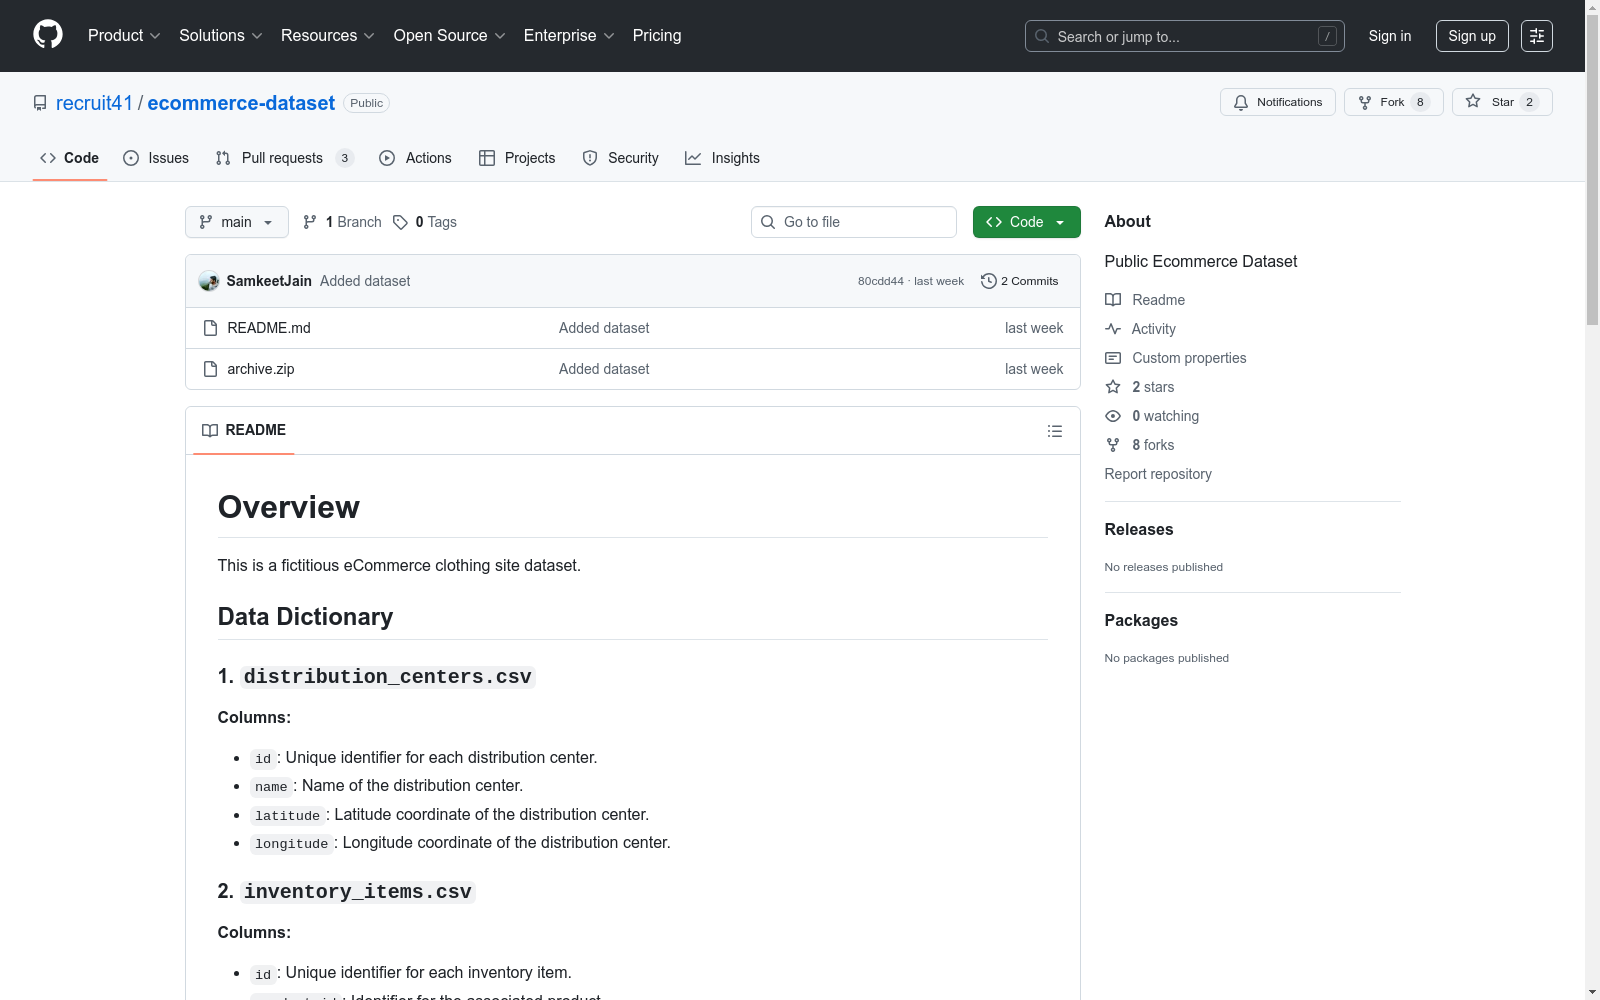Viewport: 1600px width, 1000px height.
Task: Click the book icon beside README tab
Action: click(x=210, y=430)
